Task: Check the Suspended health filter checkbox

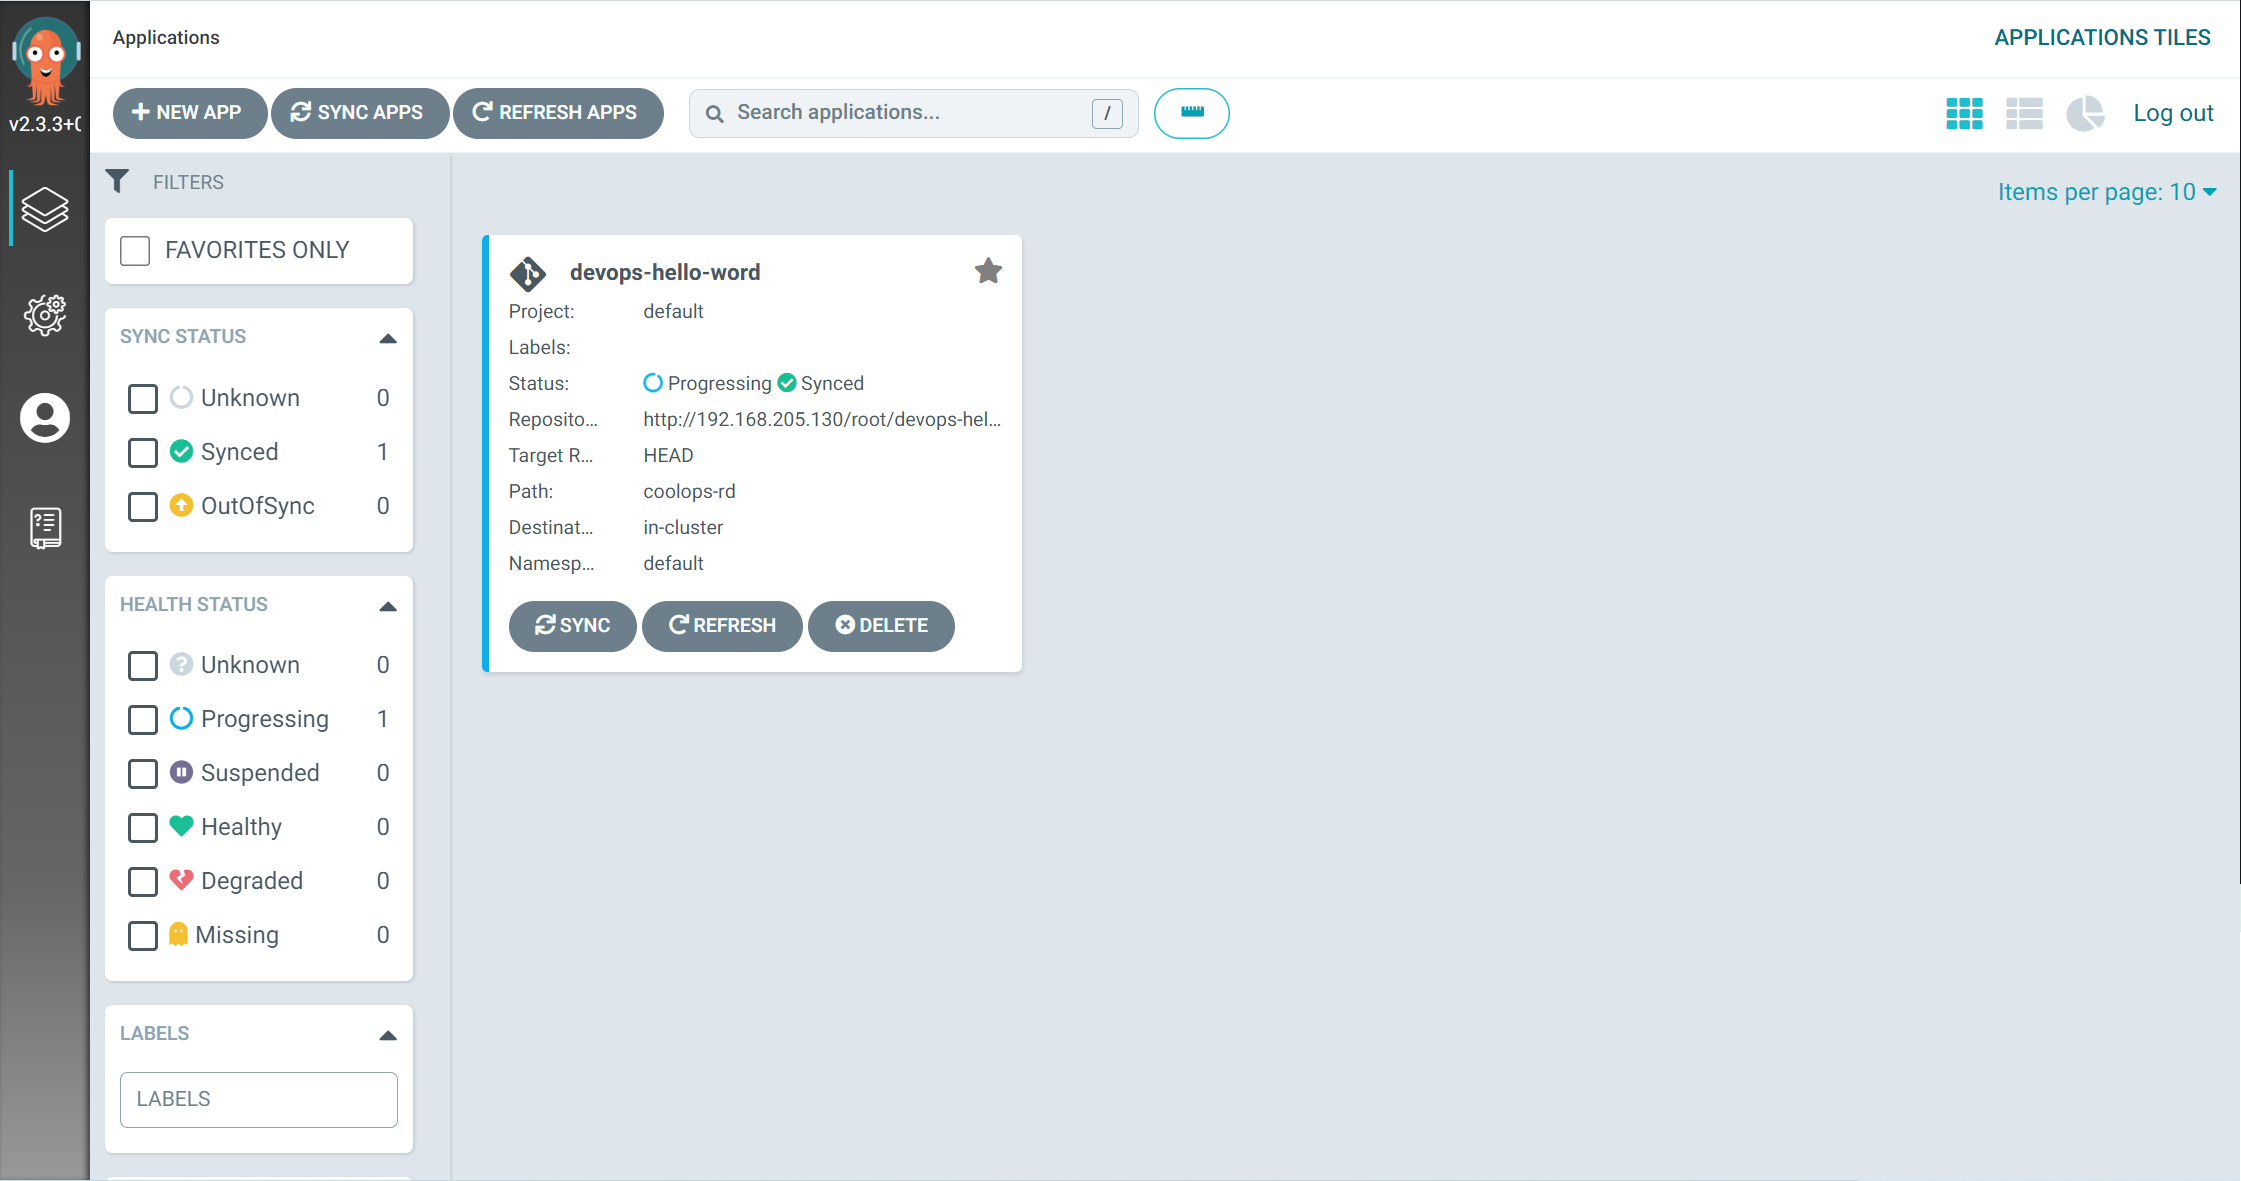Action: pyautogui.click(x=143, y=773)
